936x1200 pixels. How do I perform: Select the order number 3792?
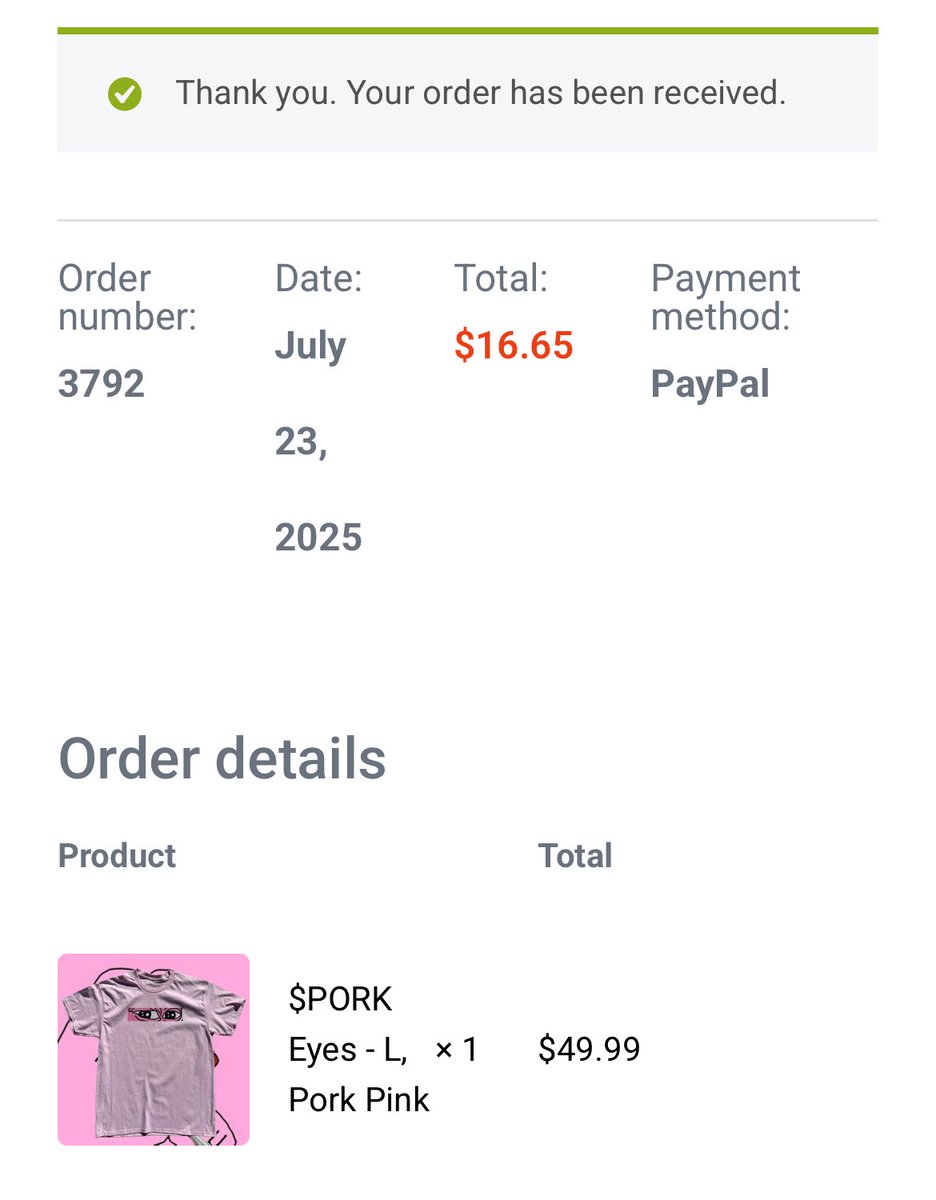101,383
